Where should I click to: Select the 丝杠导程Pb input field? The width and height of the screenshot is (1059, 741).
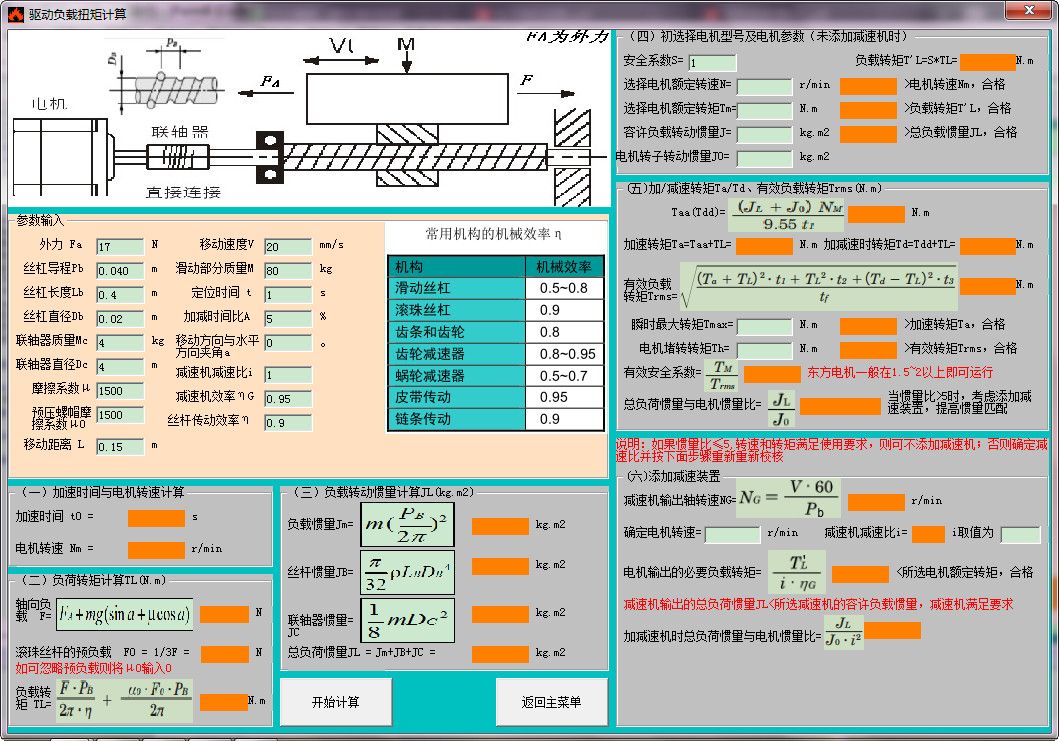point(120,271)
